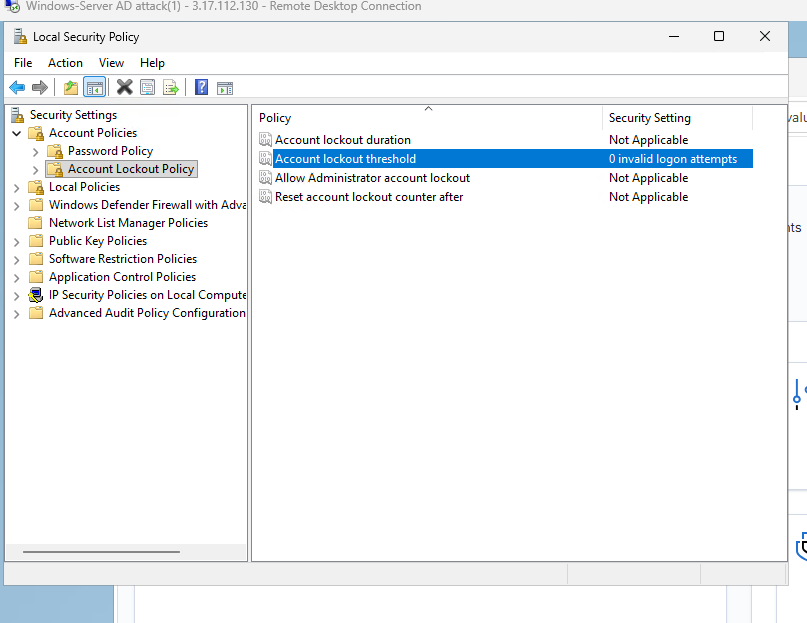Toggle Show/Hide Console Tree toolbar icon

(95, 88)
